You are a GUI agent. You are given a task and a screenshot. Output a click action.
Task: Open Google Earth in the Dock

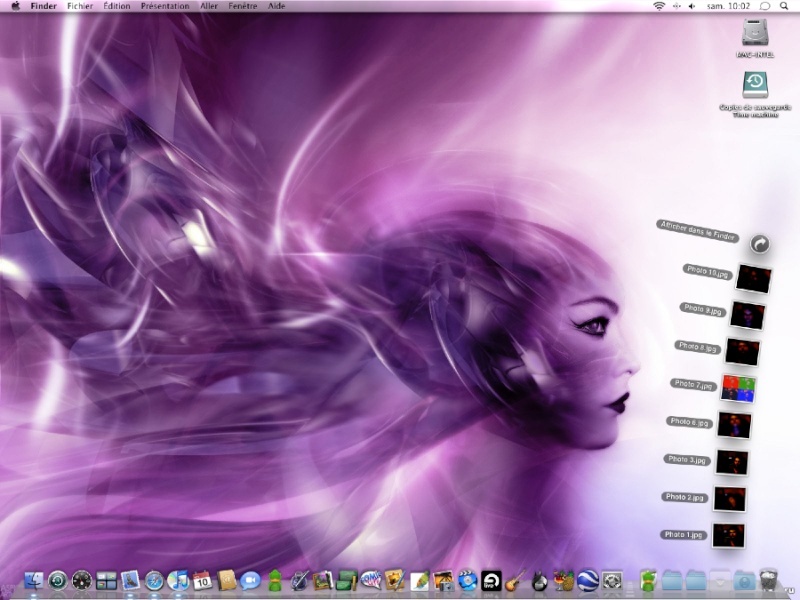tap(588, 581)
